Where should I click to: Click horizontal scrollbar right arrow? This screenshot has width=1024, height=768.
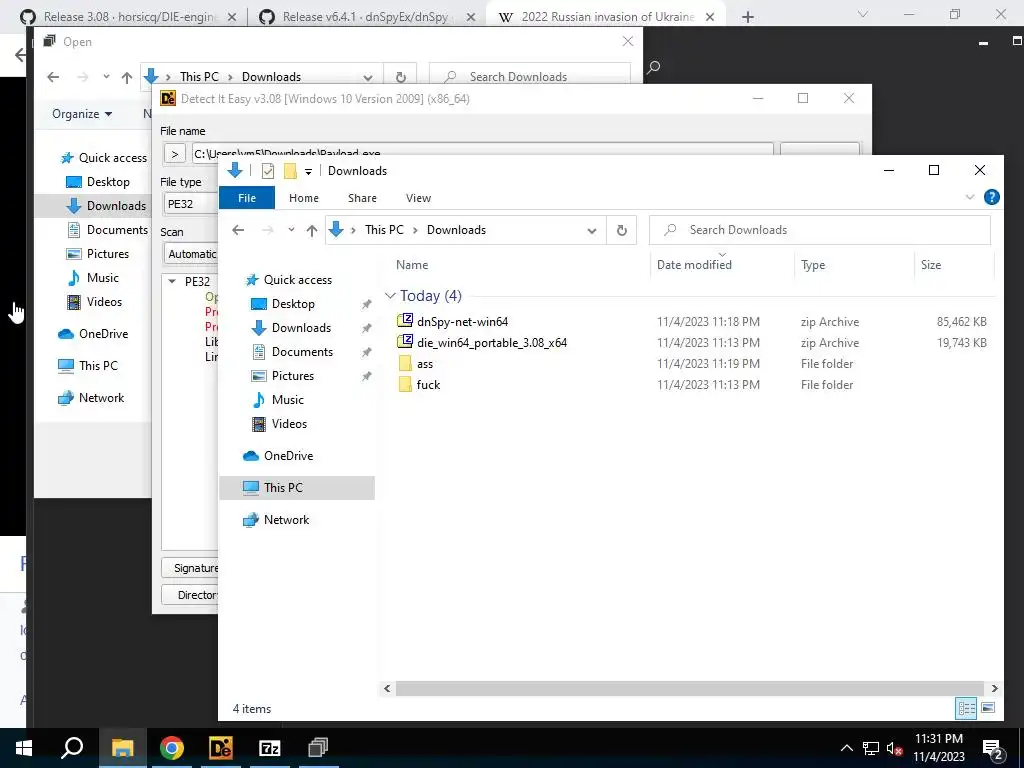[x=994, y=688]
